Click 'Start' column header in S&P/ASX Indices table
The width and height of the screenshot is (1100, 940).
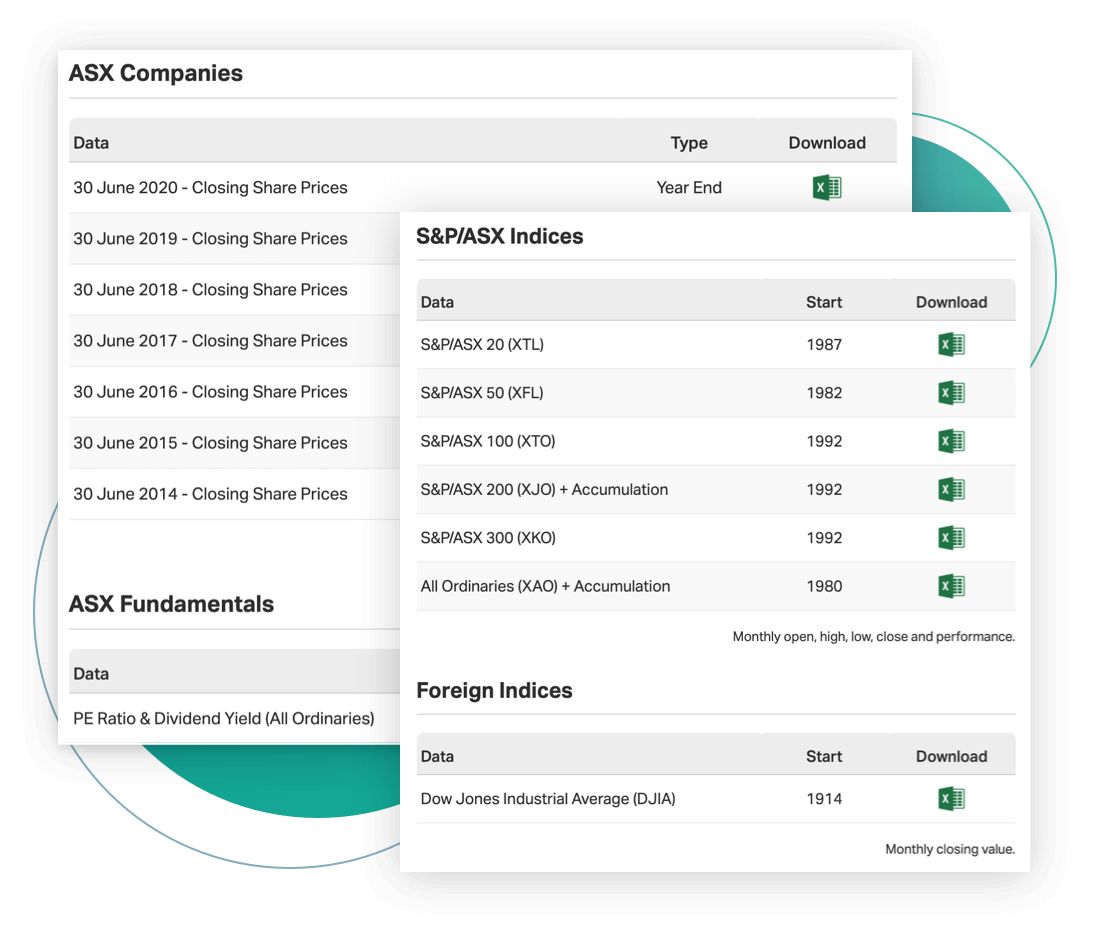824,302
